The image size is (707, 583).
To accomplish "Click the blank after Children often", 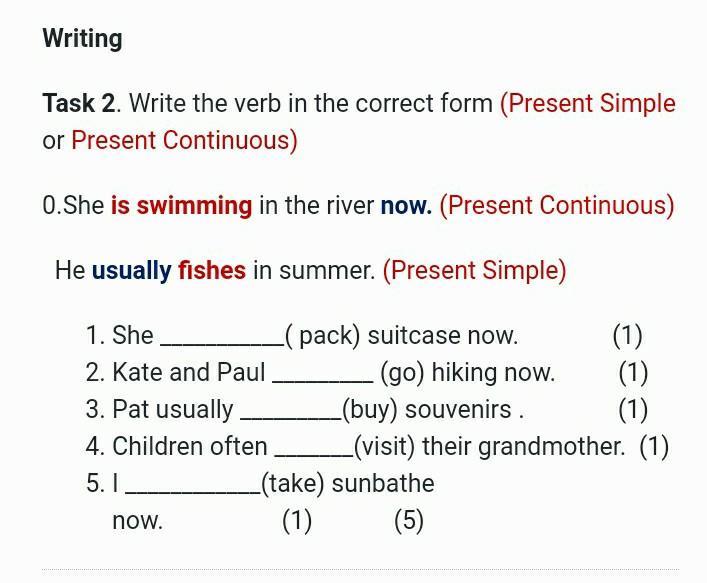I will (x=312, y=448).
